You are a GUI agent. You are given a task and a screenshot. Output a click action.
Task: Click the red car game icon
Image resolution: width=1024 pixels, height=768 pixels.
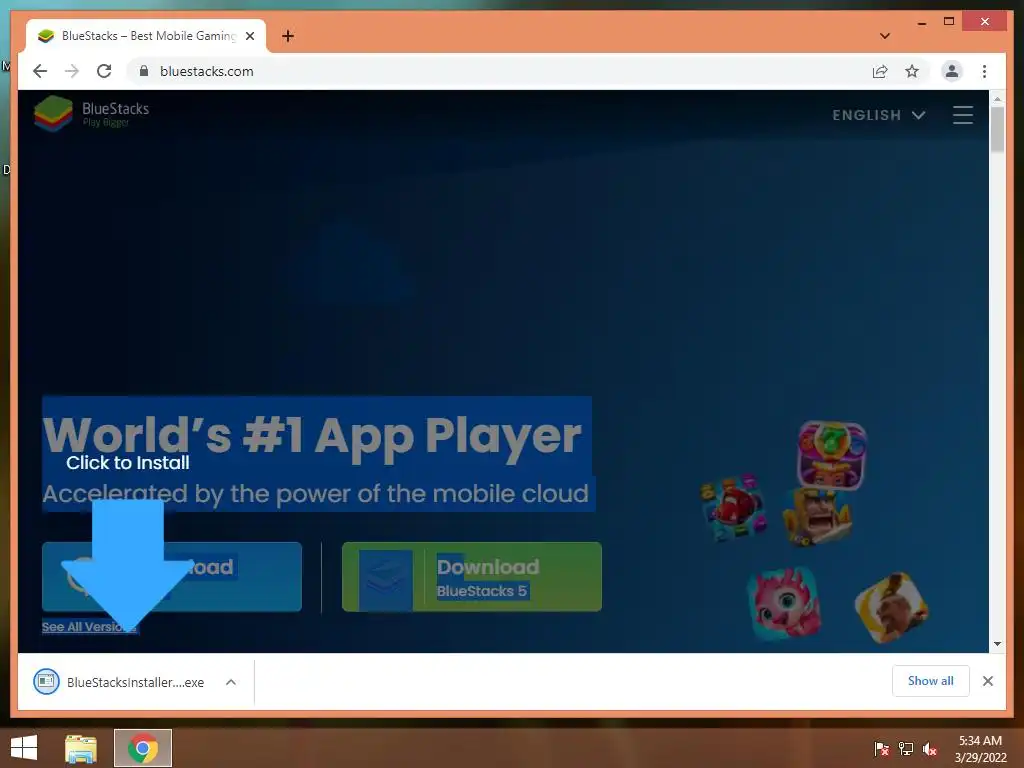(733, 508)
